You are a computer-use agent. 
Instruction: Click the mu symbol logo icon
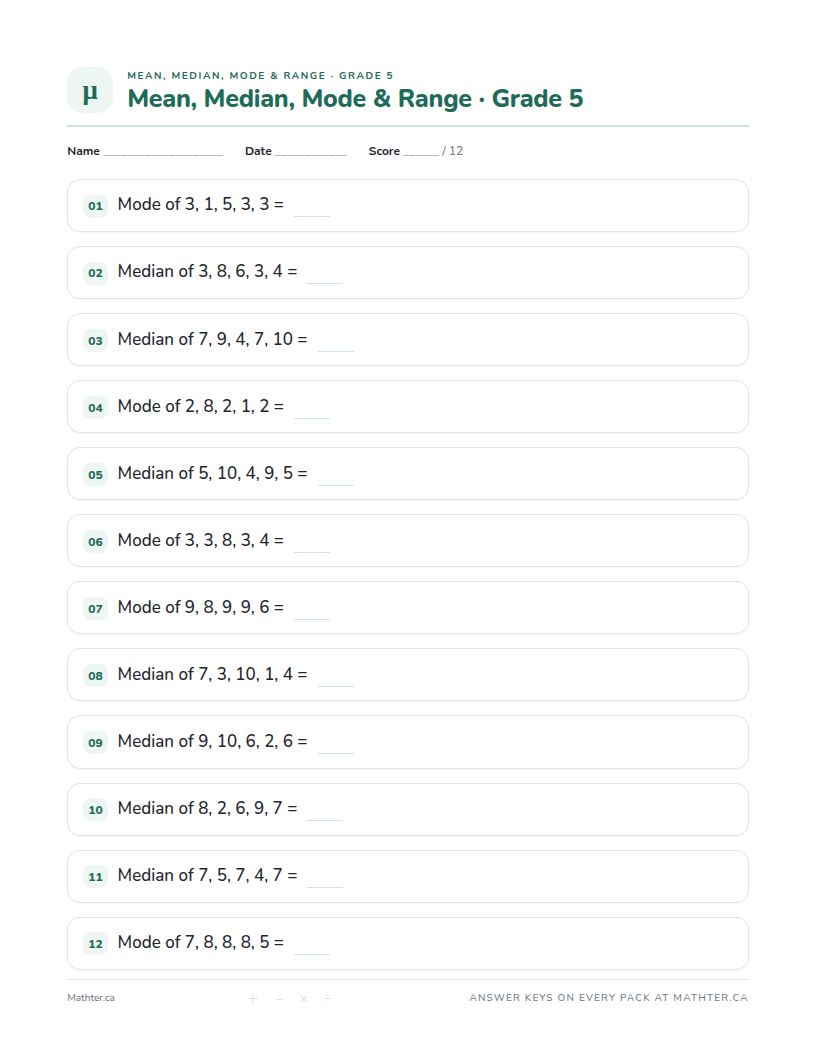[90, 90]
